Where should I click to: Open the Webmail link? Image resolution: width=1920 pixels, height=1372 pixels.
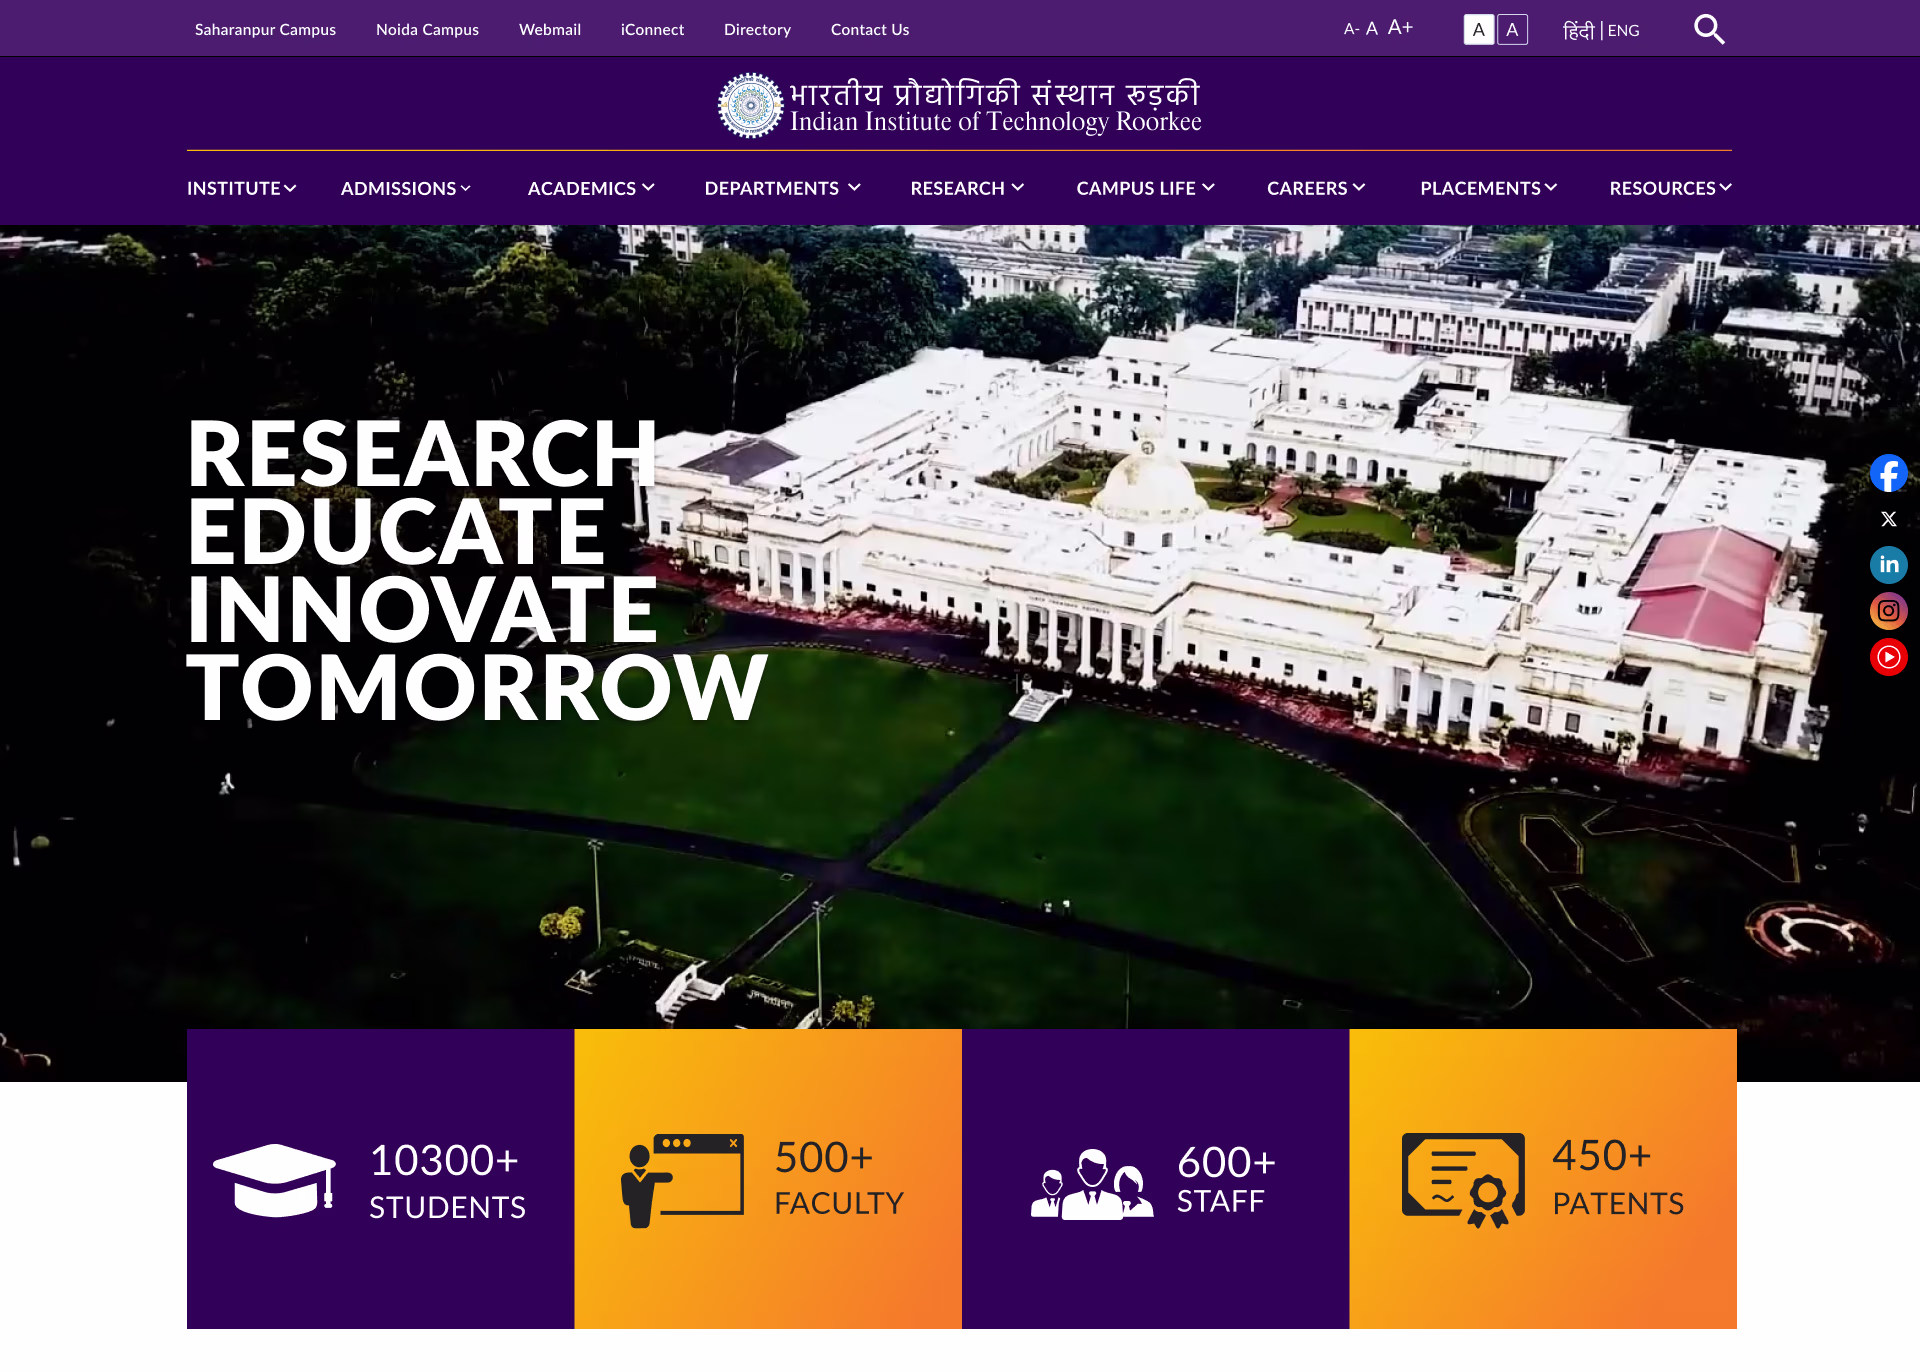(x=550, y=29)
